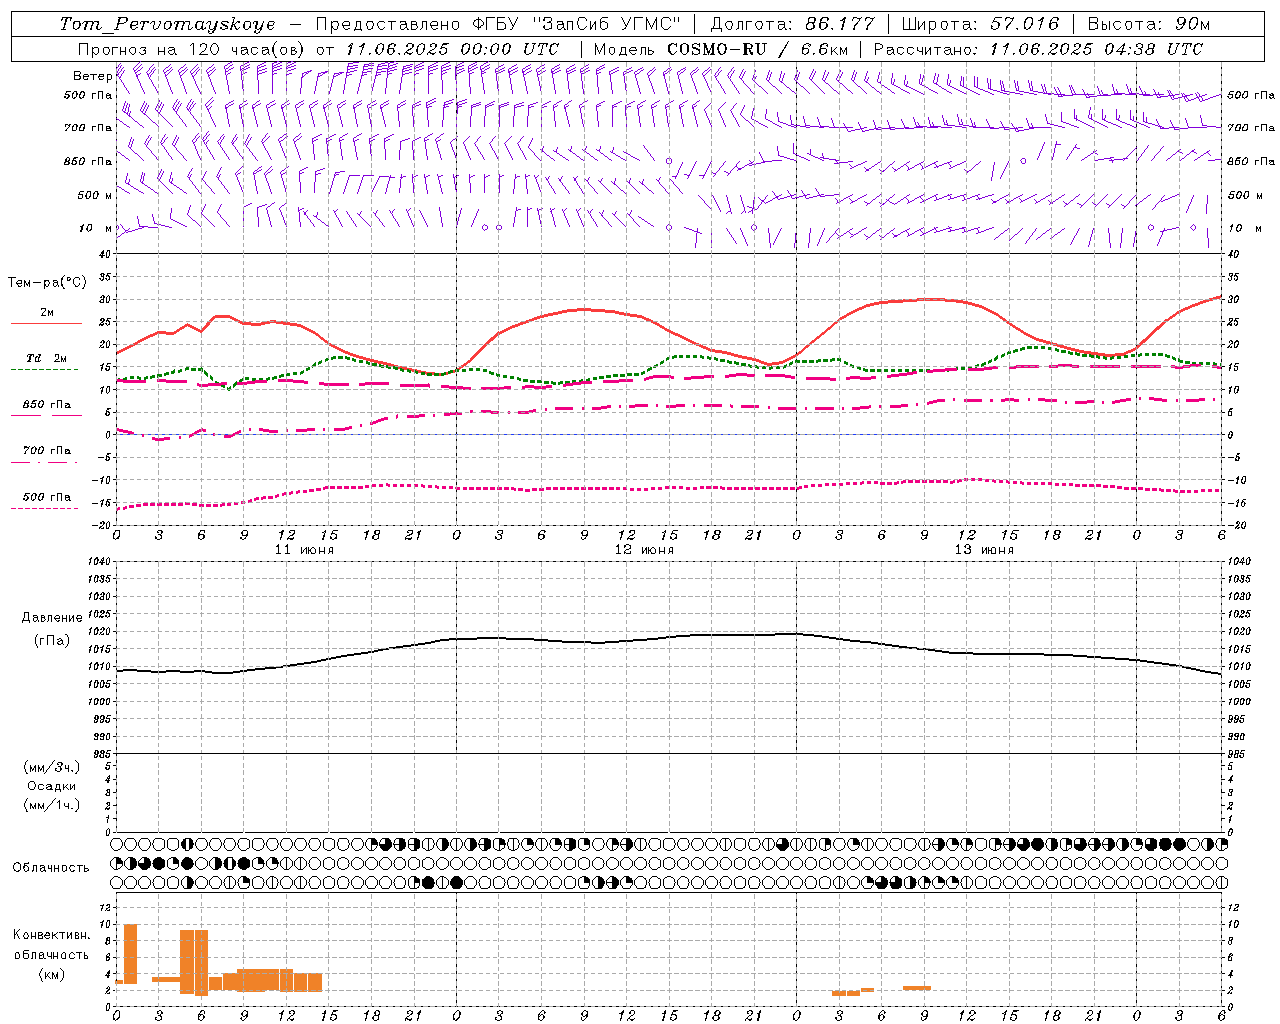
Task: Click the (мм/3ч.) precipitation unit label
Action: click(x=52, y=767)
